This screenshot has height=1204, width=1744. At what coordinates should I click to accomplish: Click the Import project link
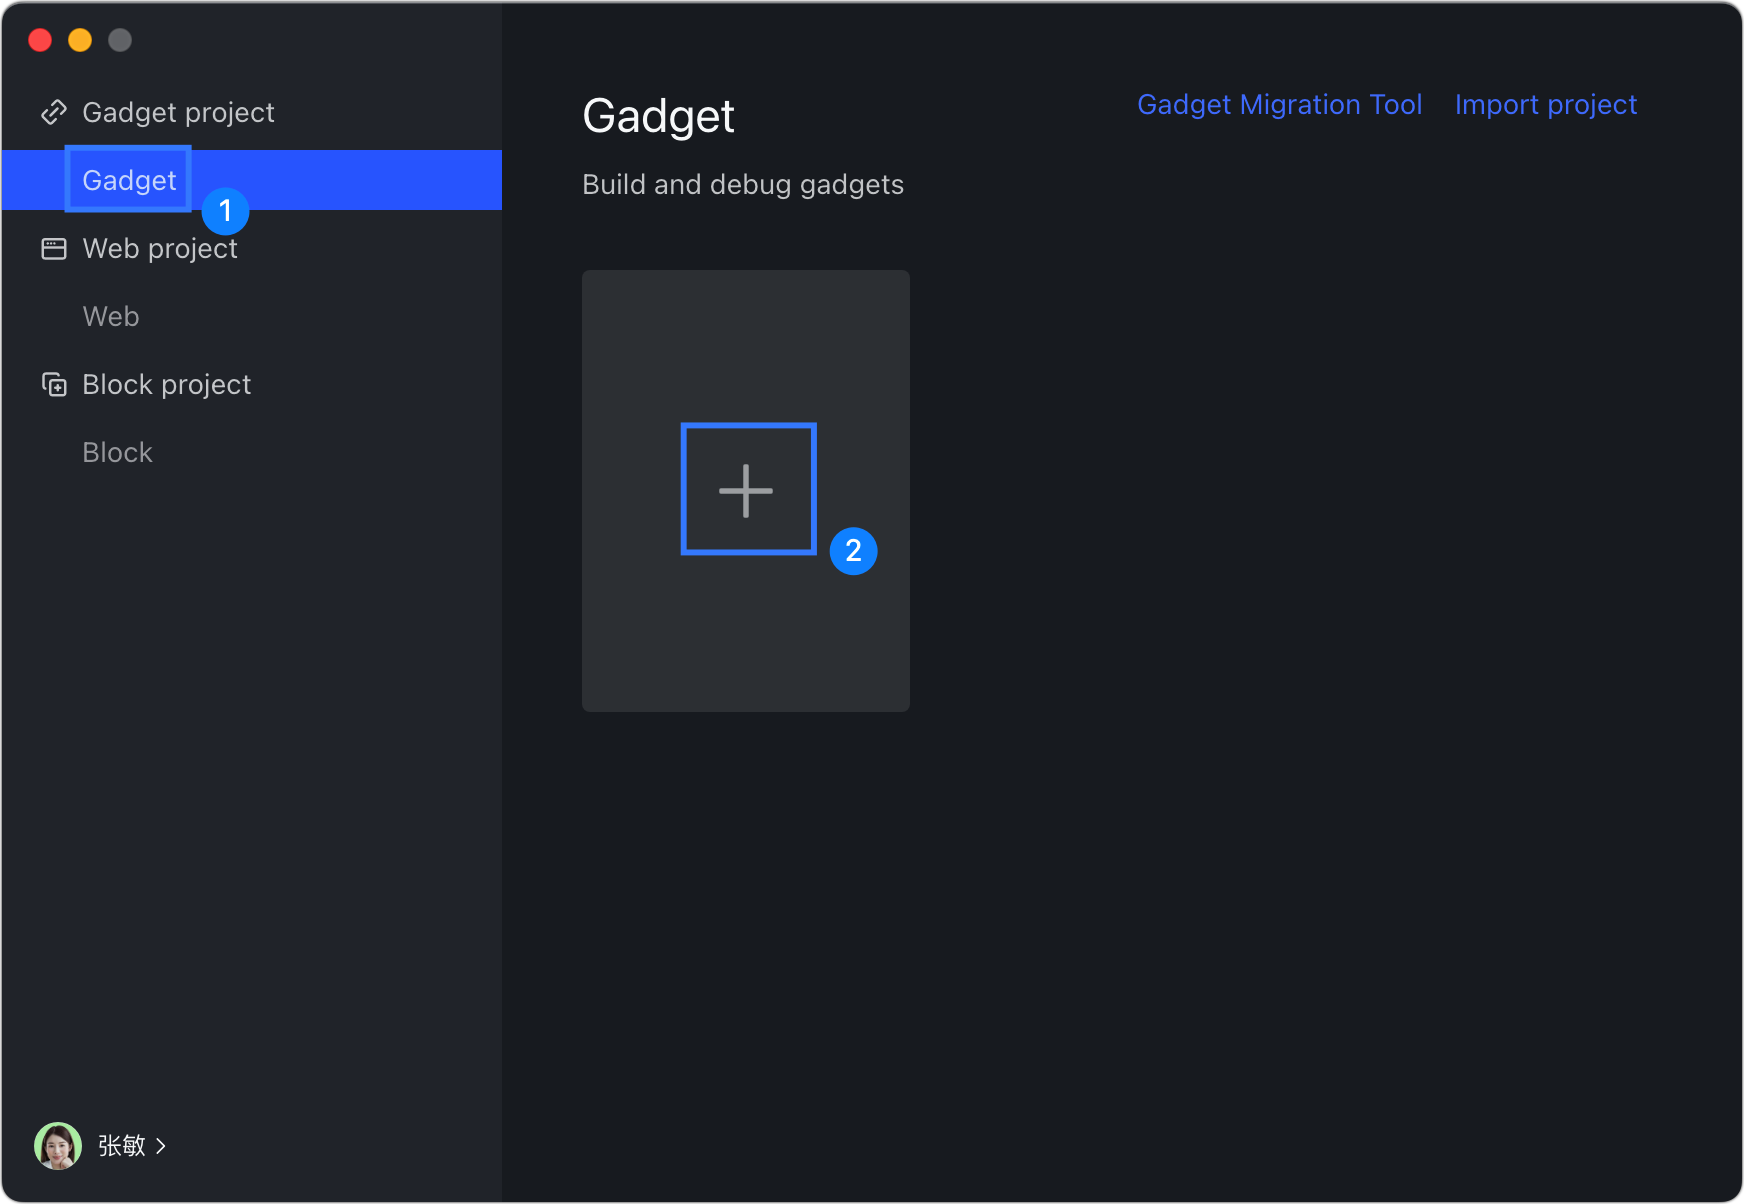(x=1545, y=104)
